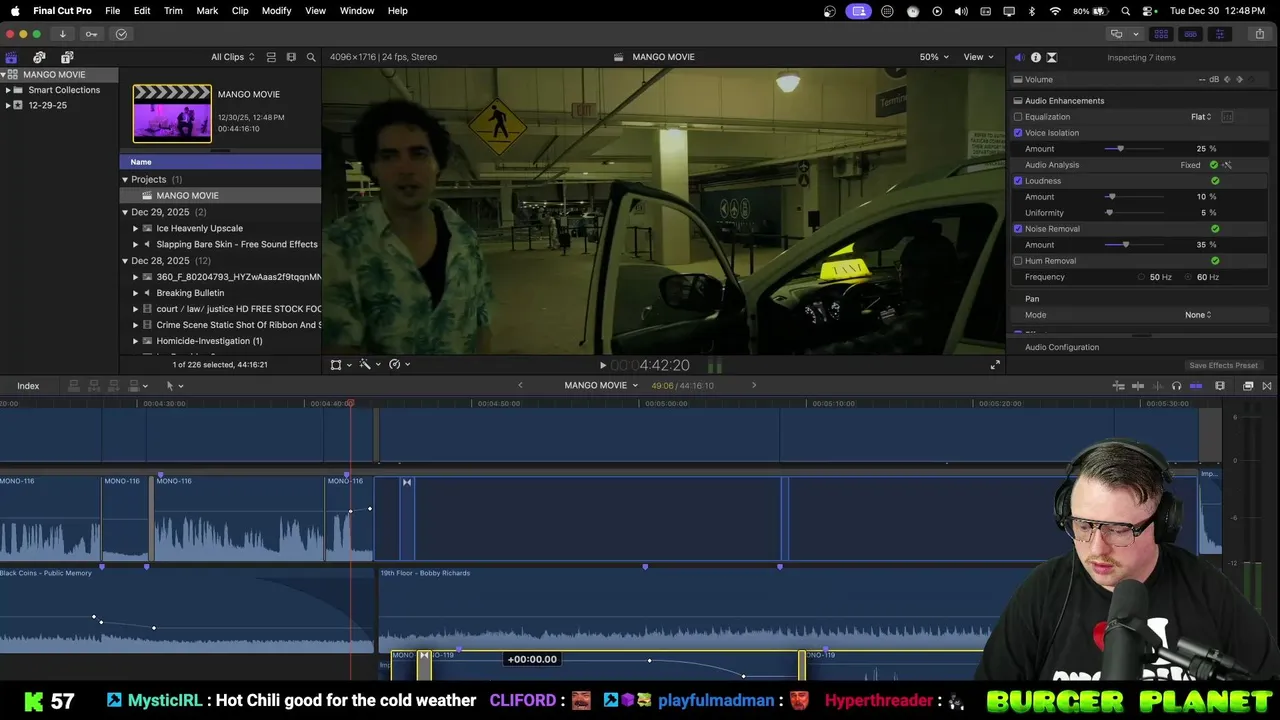1280x720 pixels.
Task: Toggle solo headphones icon in timeline
Action: click(x=1176, y=386)
